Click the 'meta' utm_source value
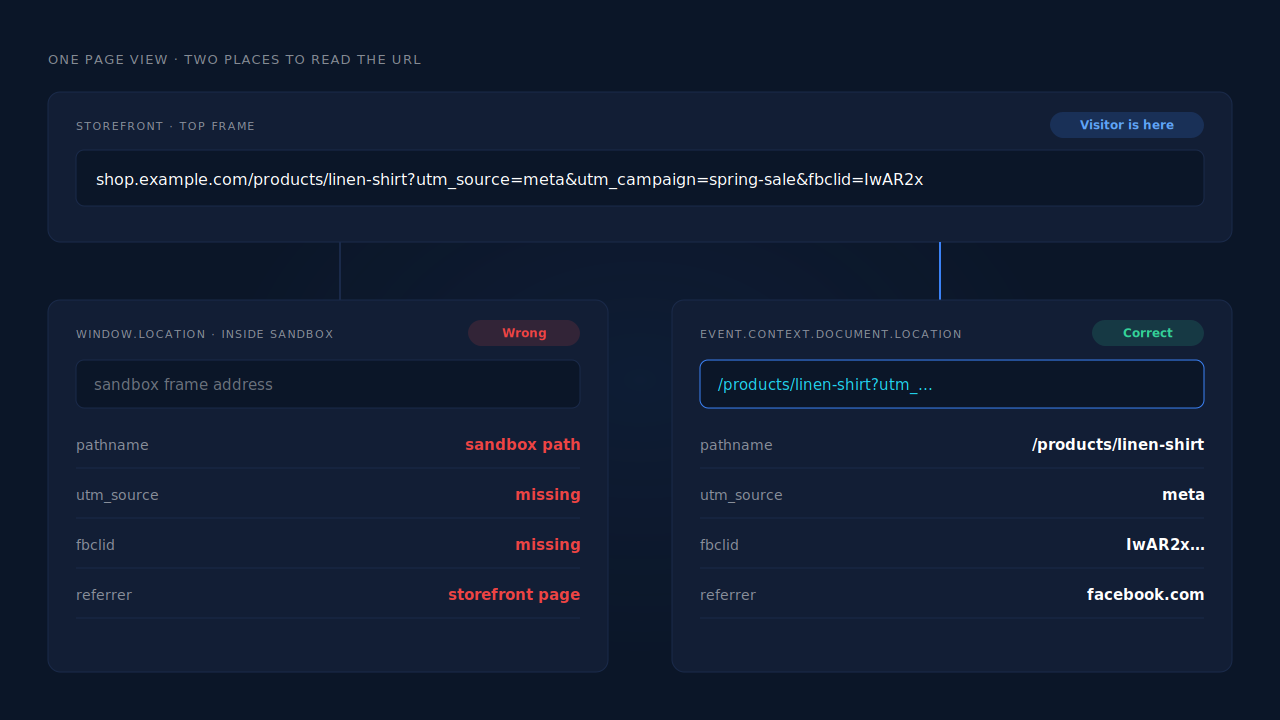The height and width of the screenshot is (720, 1280). (x=1183, y=494)
